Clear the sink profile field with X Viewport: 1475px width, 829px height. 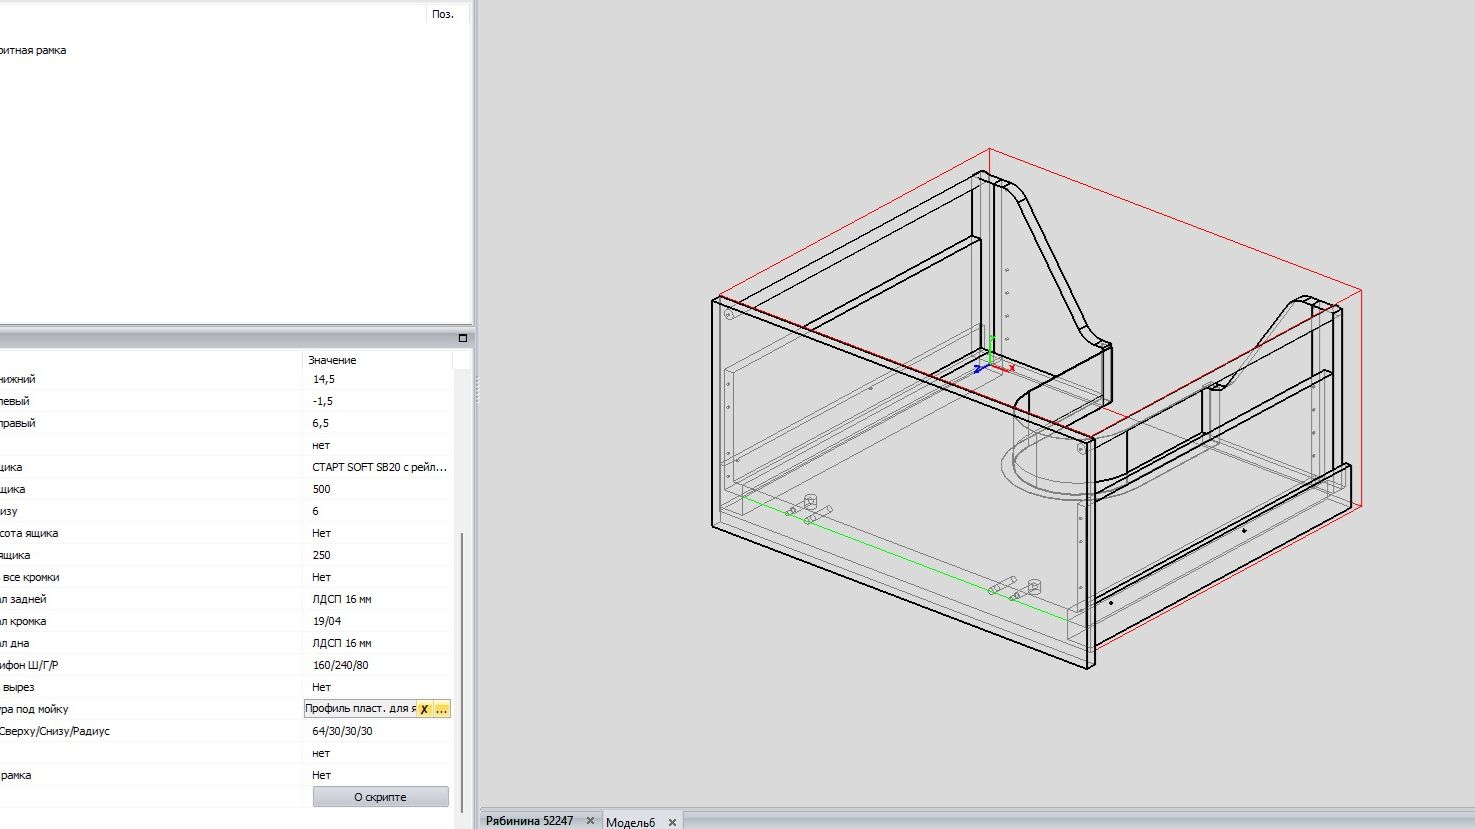424,709
